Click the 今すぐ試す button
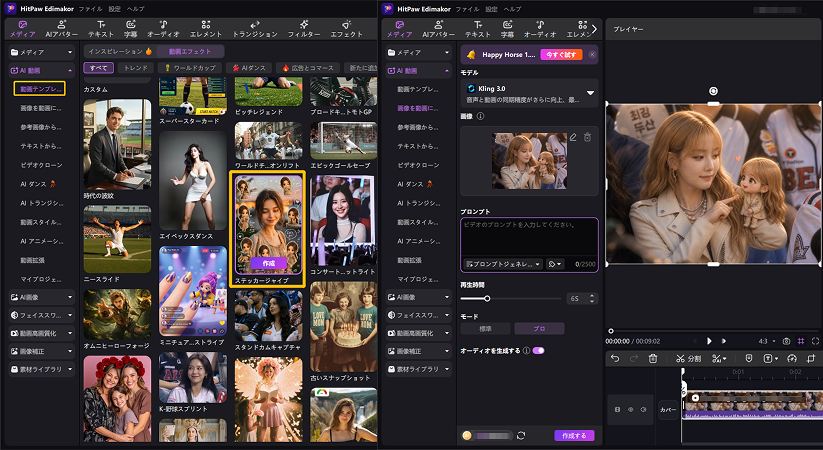This screenshot has height=450, width=823. point(561,55)
